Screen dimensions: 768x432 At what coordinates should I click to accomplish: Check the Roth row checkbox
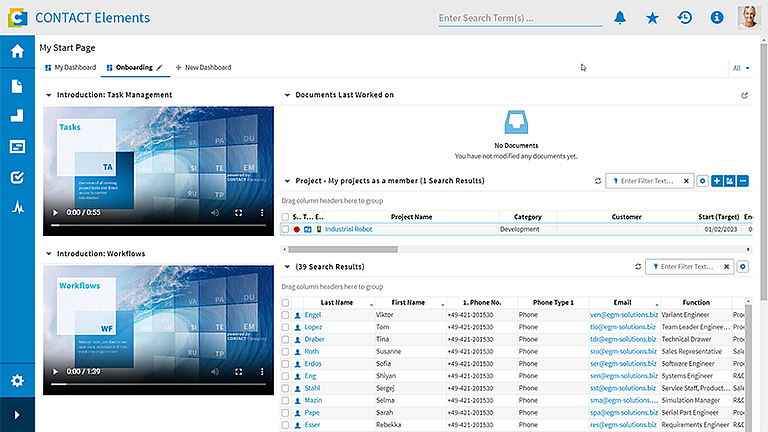click(285, 352)
